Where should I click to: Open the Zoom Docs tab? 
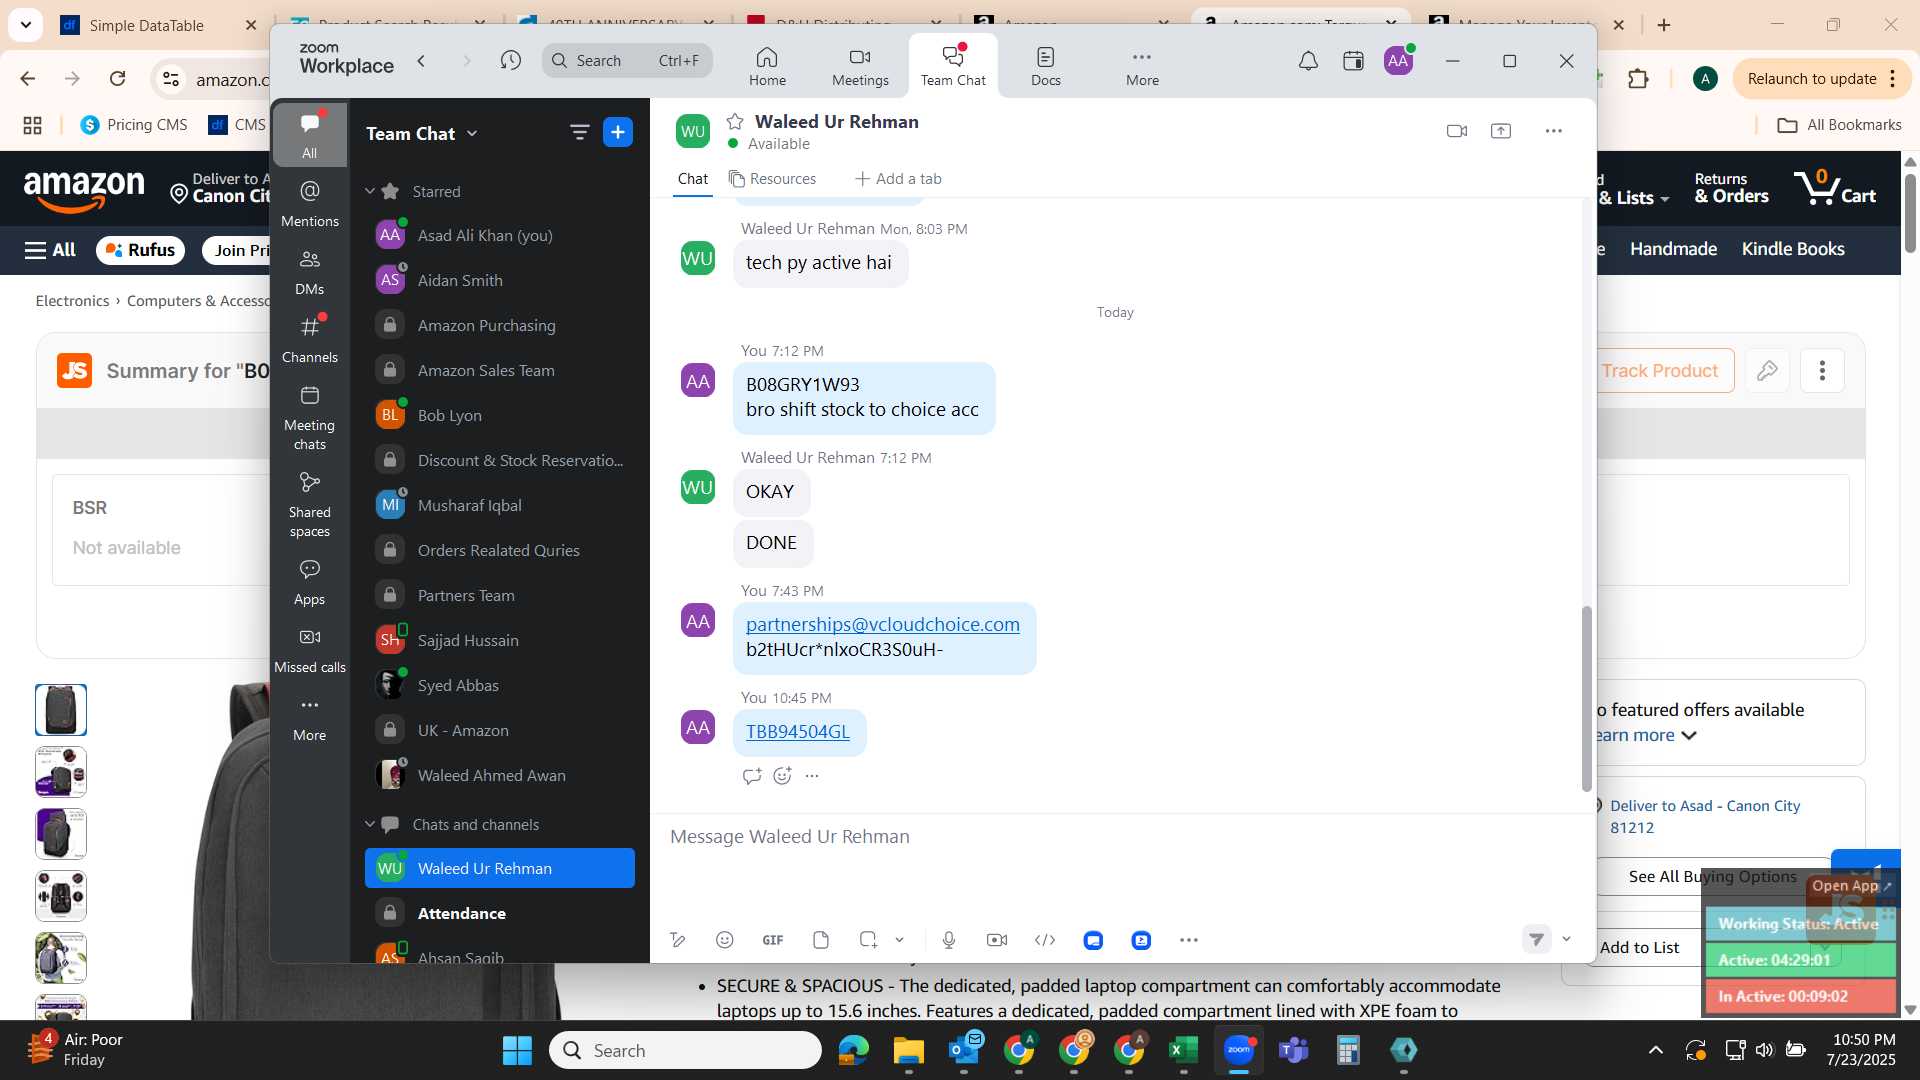point(1045,66)
